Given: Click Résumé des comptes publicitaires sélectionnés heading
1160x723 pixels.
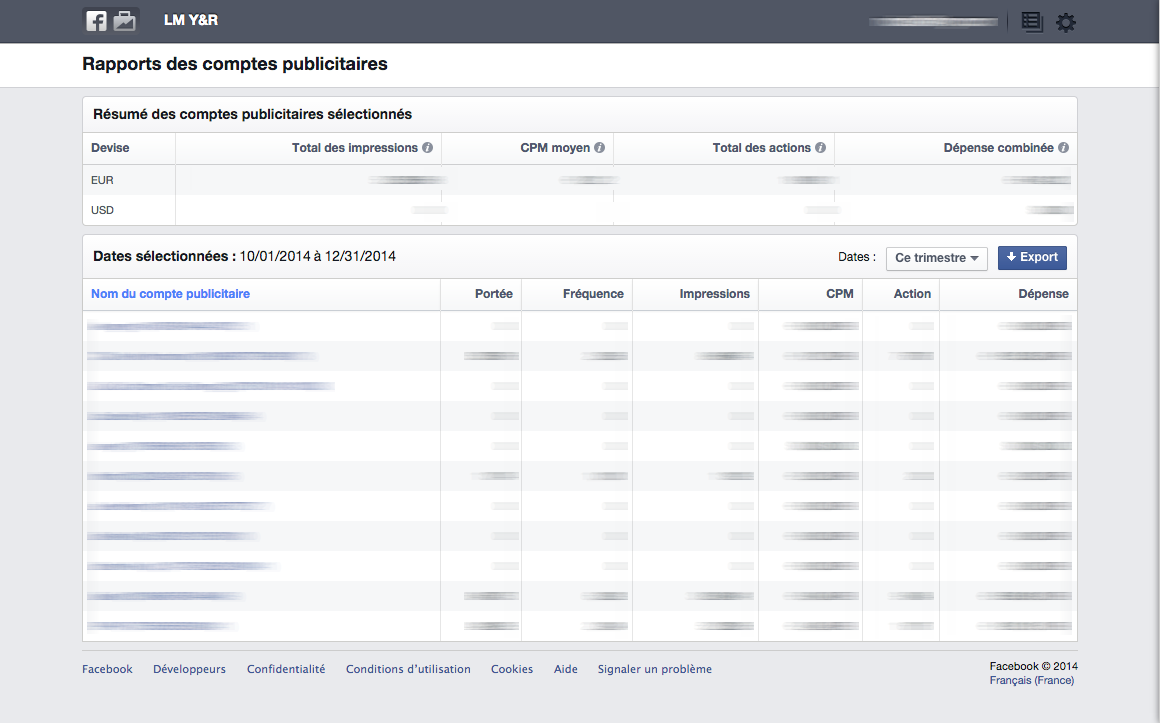Looking at the screenshot, I should tap(252, 115).
